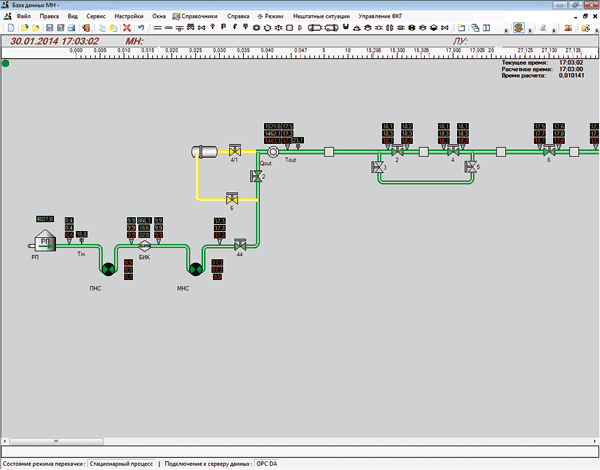Toggle the highlighted S mode button
The width and height of the screenshot is (600, 470).
(x=518, y=28)
